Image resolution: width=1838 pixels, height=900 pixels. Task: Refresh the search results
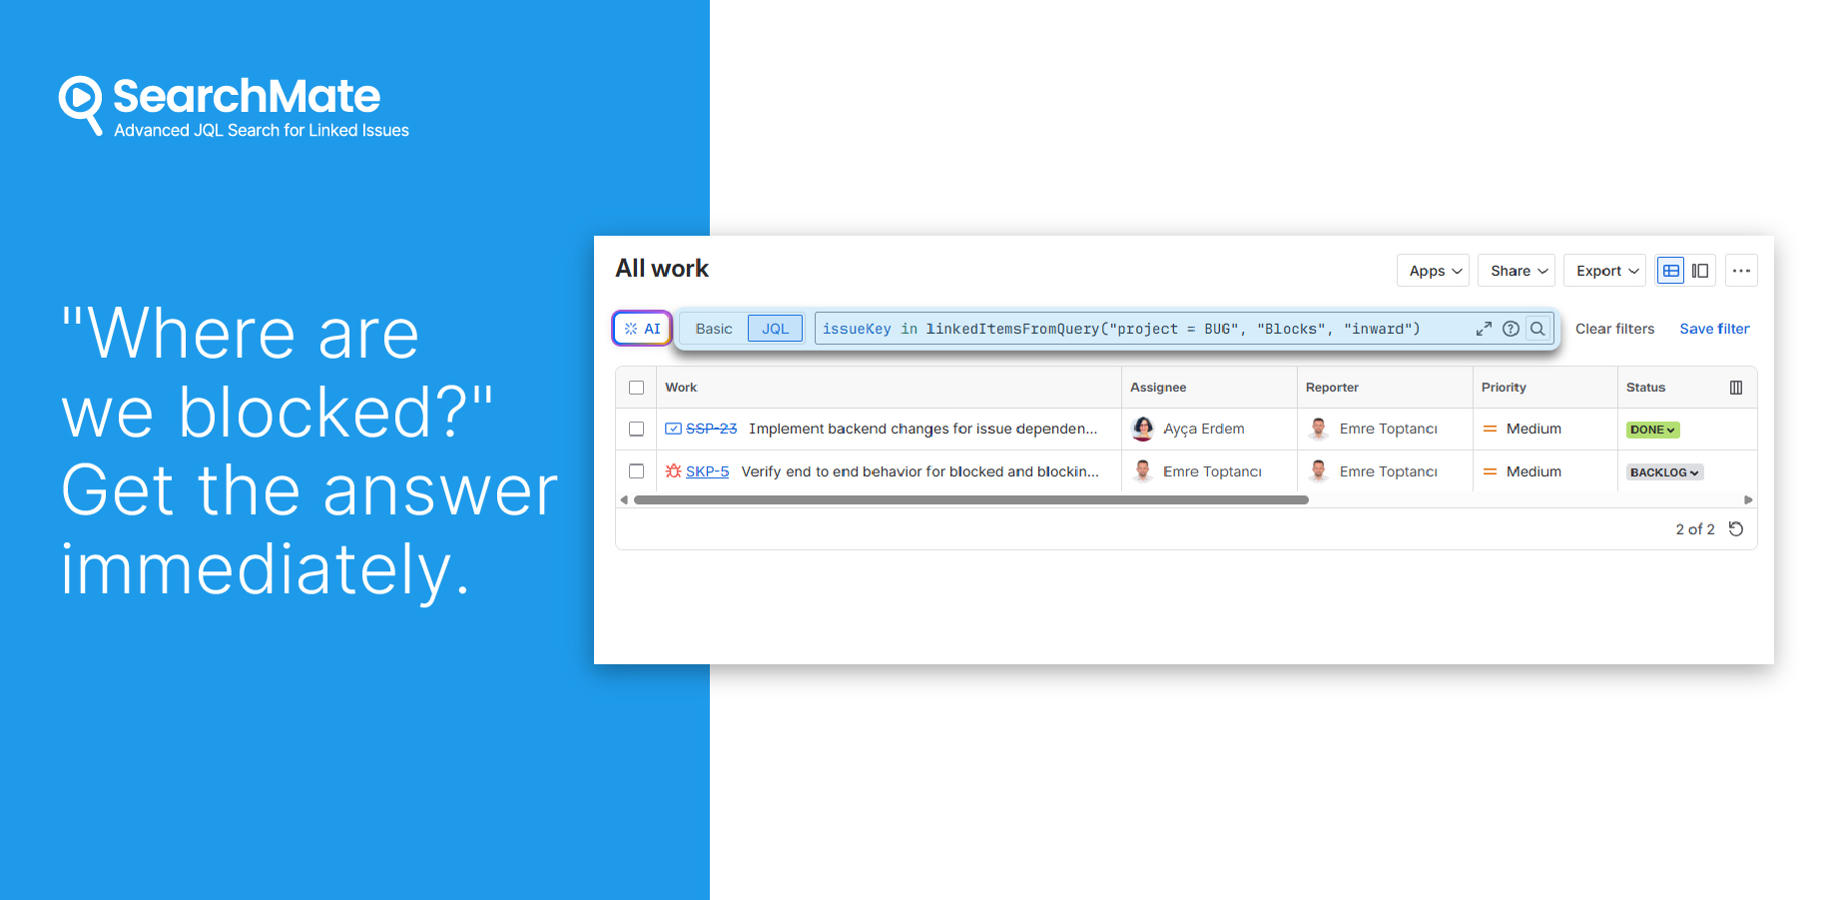[1736, 529]
